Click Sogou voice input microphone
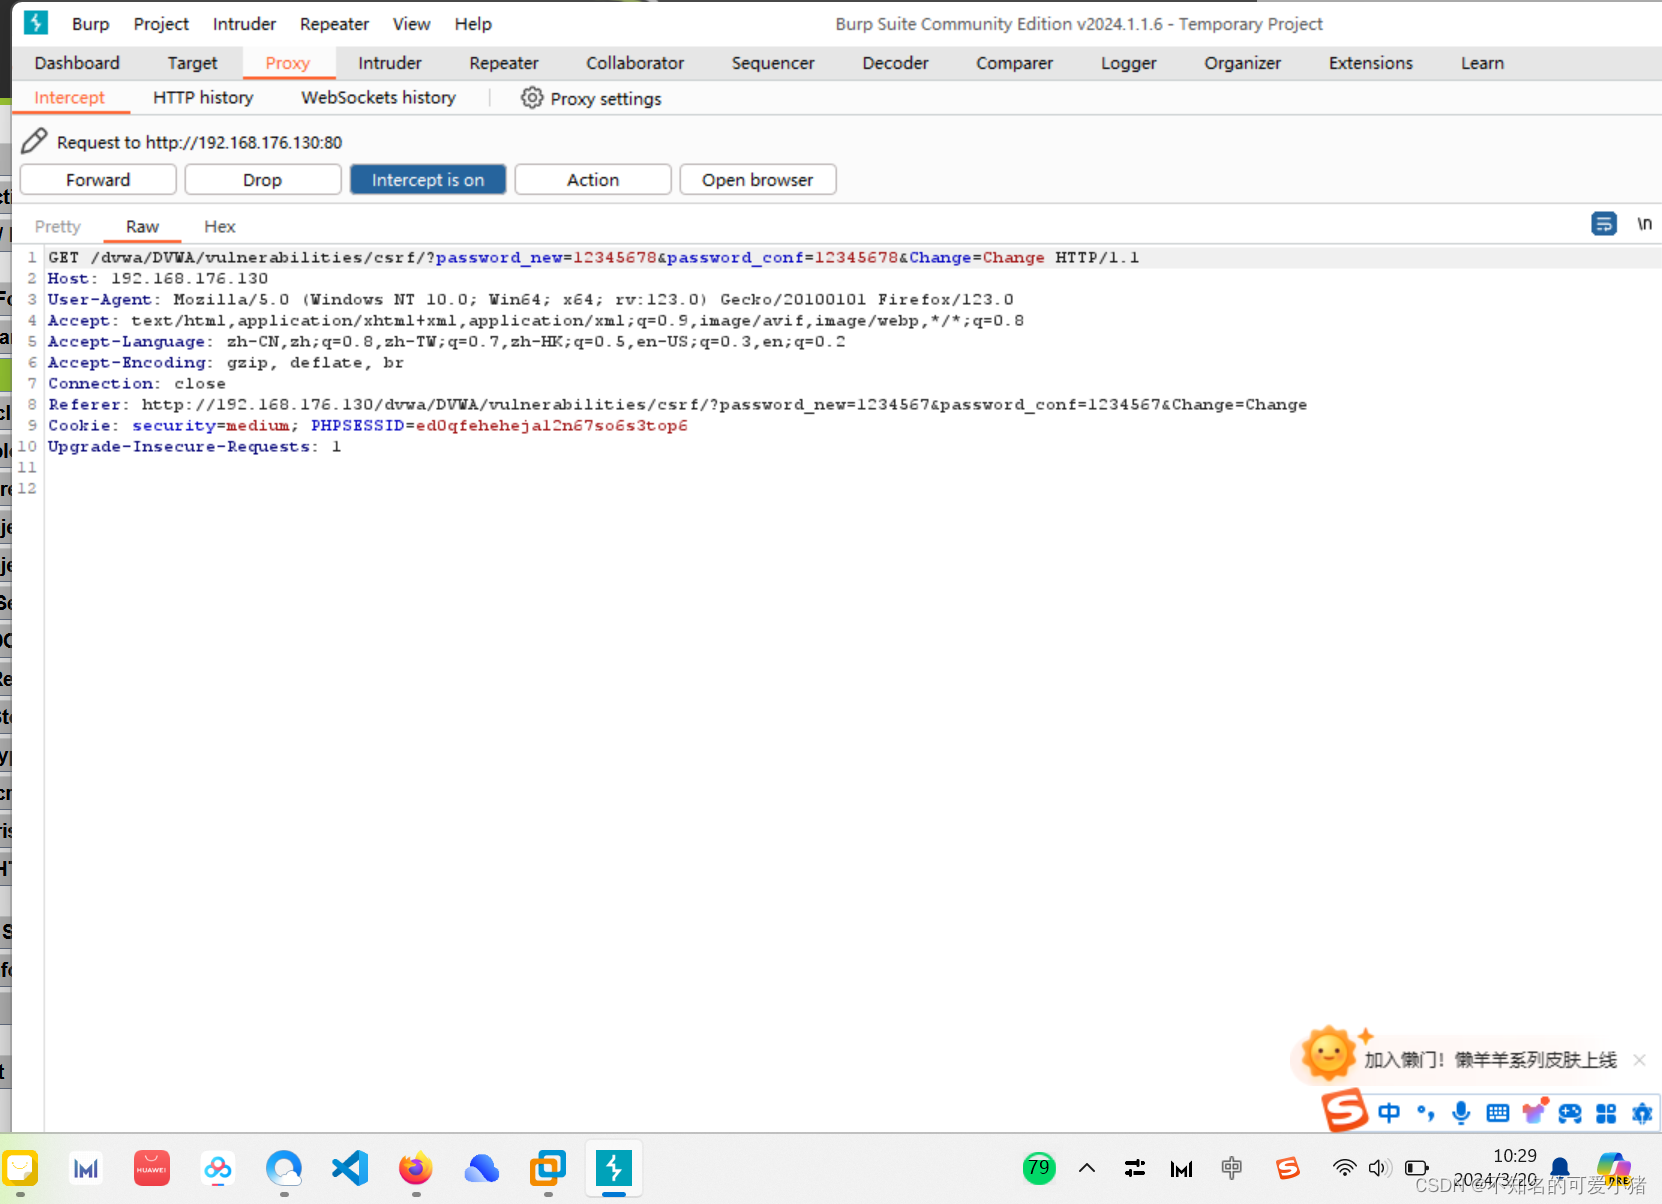This screenshot has width=1662, height=1204. click(x=1461, y=1113)
